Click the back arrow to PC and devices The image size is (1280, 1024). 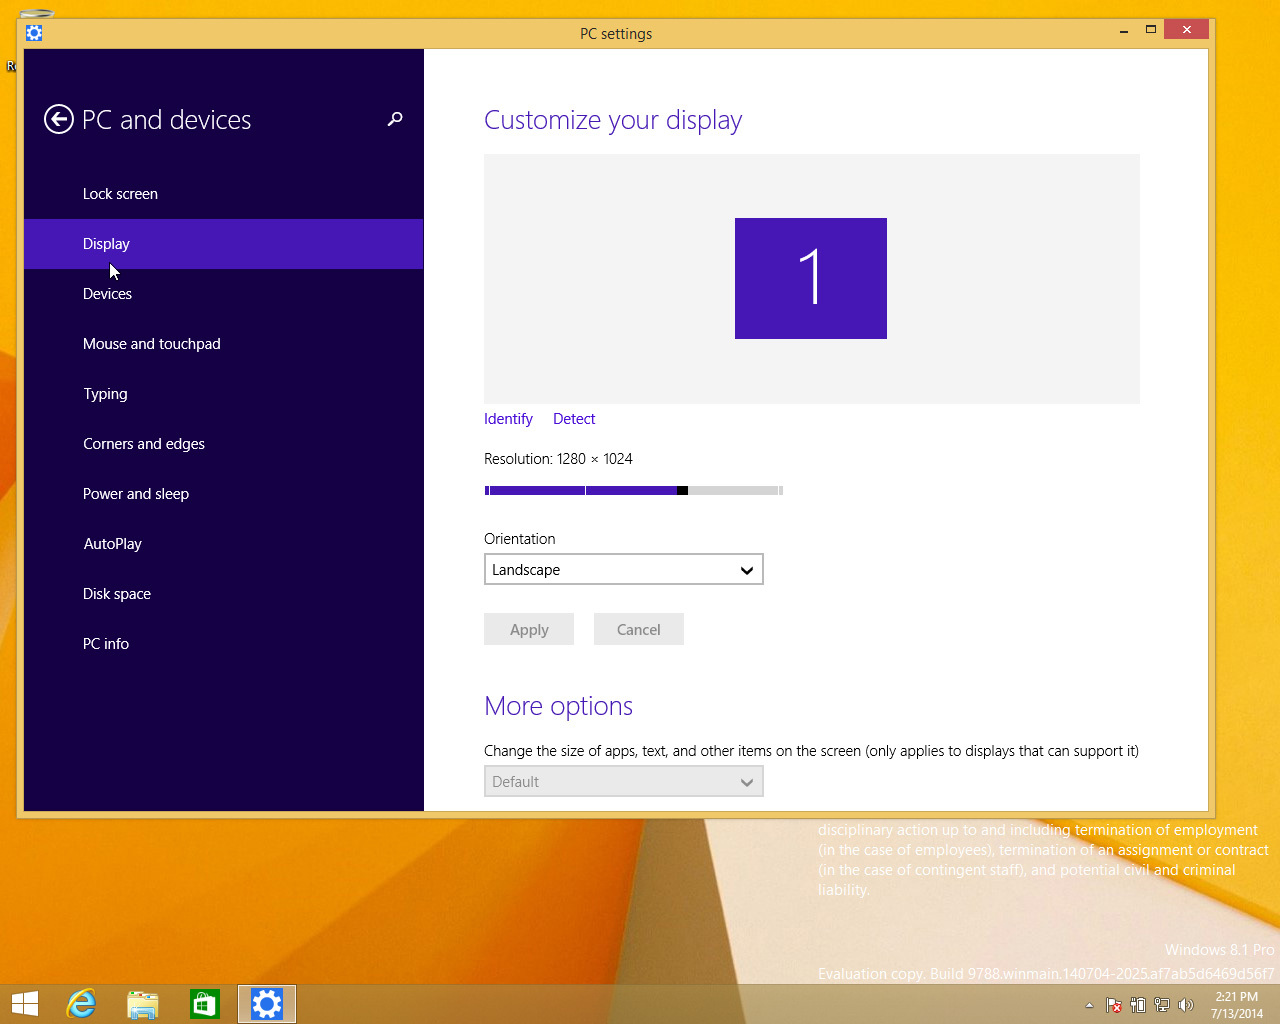(x=59, y=119)
